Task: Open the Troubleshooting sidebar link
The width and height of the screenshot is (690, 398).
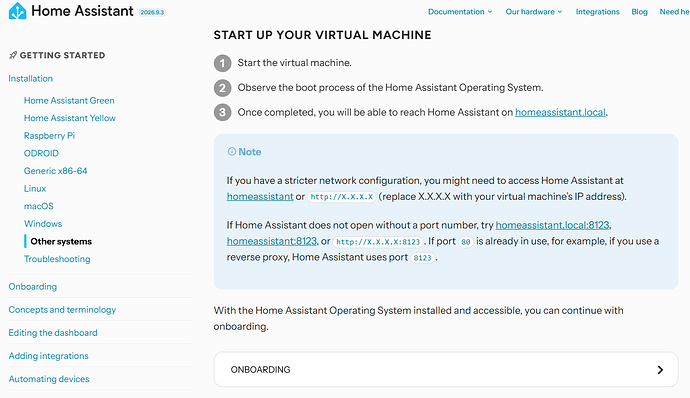Action: (57, 259)
